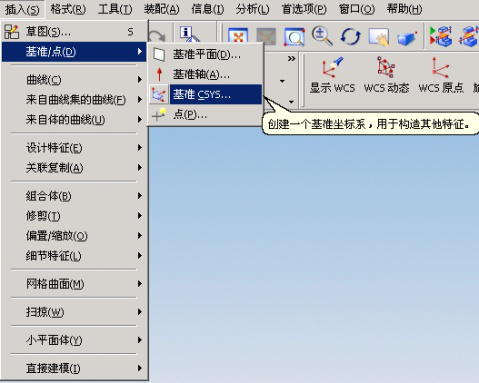This screenshot has height=383, width=479.
Task: Open the 分析(L) menu
Action: pyautogui.click(x=252, y=9)
